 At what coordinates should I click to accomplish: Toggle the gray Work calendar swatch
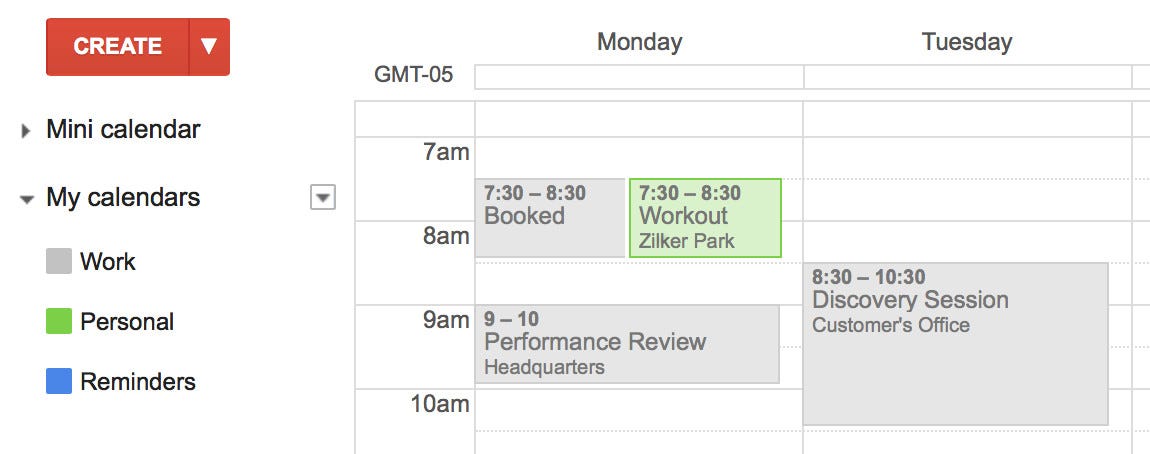59,261
